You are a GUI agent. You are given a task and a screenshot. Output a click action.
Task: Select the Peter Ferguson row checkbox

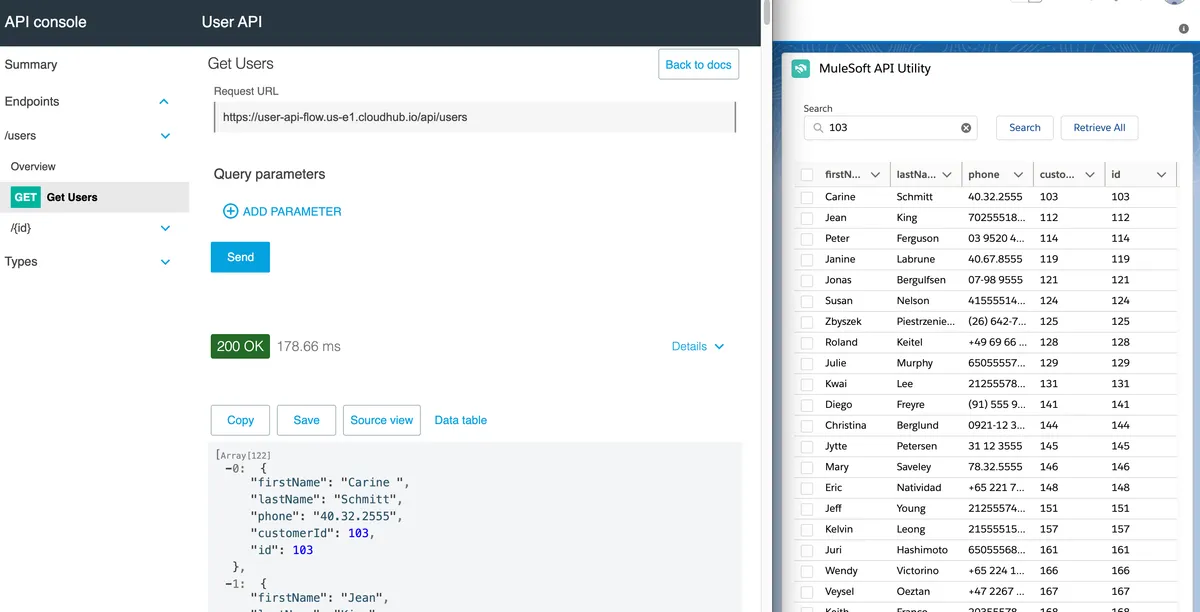click(807, 239)
